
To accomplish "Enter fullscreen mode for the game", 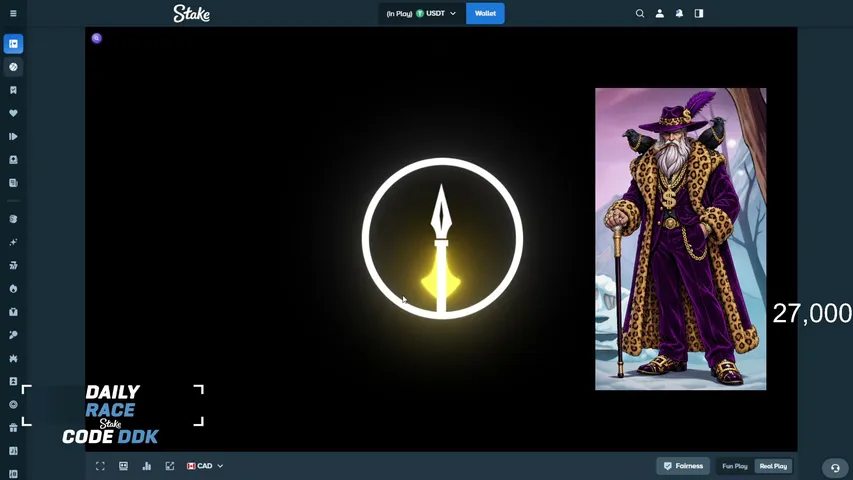I will point(100,466).
